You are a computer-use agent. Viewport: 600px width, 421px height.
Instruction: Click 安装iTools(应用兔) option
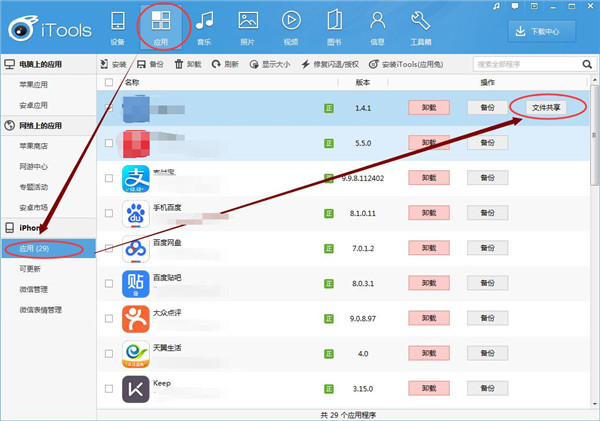tap(406, 64)
